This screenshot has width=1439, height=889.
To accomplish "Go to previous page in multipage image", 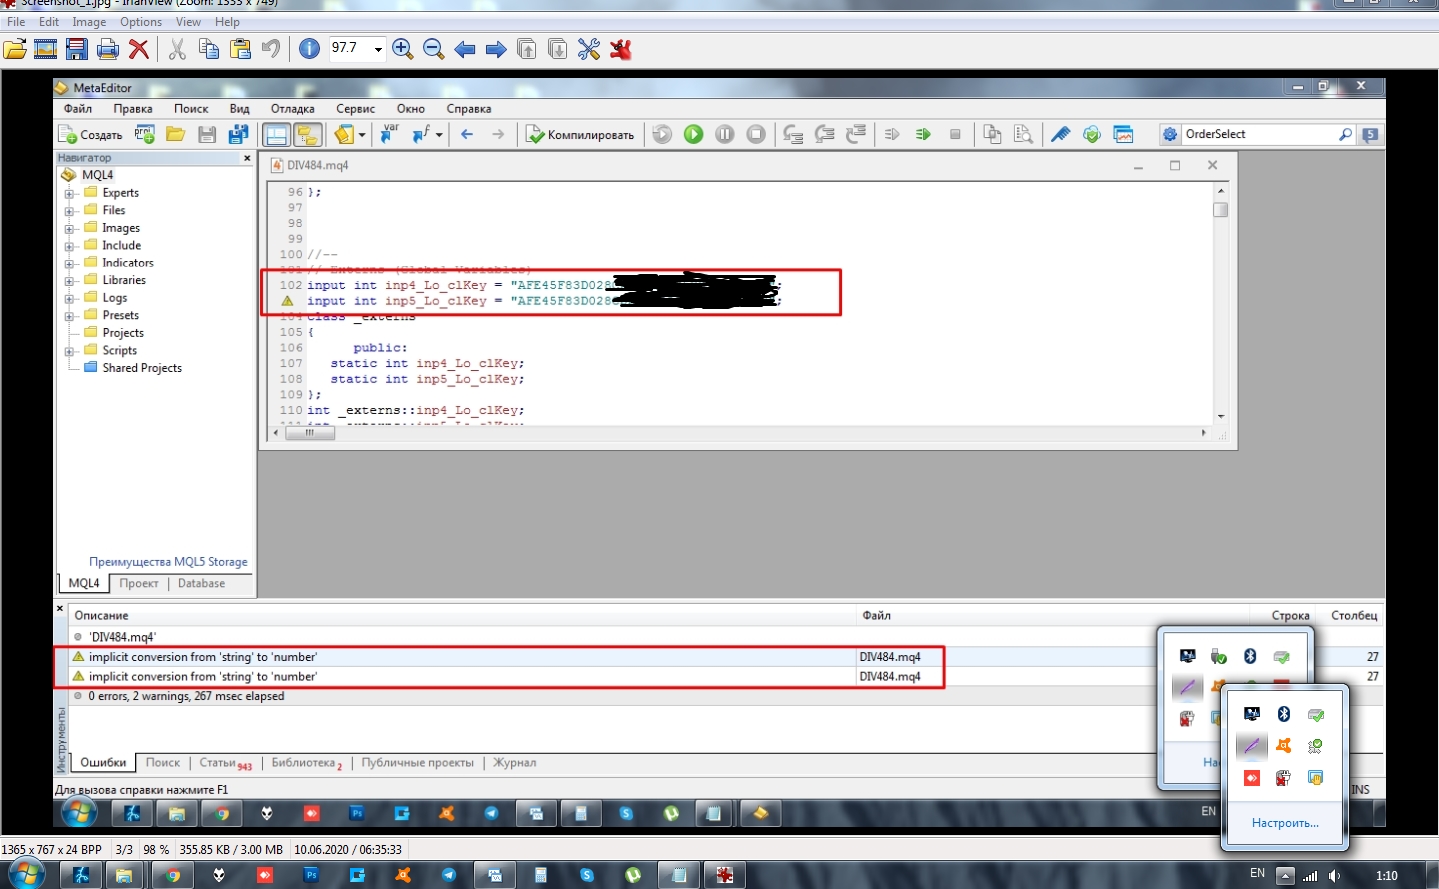I will point(527,49).
